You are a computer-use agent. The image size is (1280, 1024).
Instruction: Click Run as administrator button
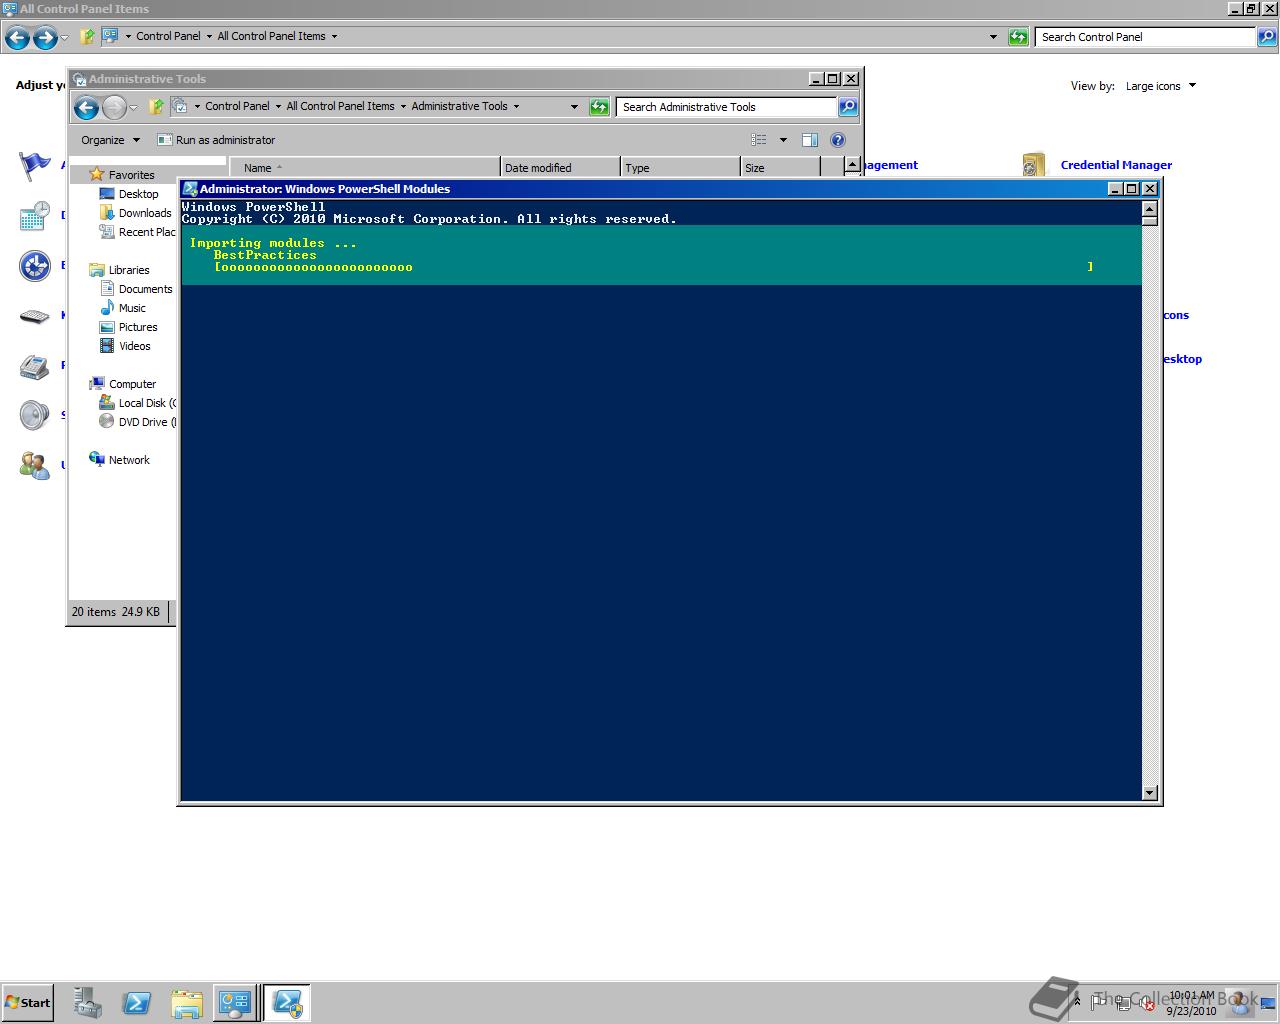click(216, 140)
